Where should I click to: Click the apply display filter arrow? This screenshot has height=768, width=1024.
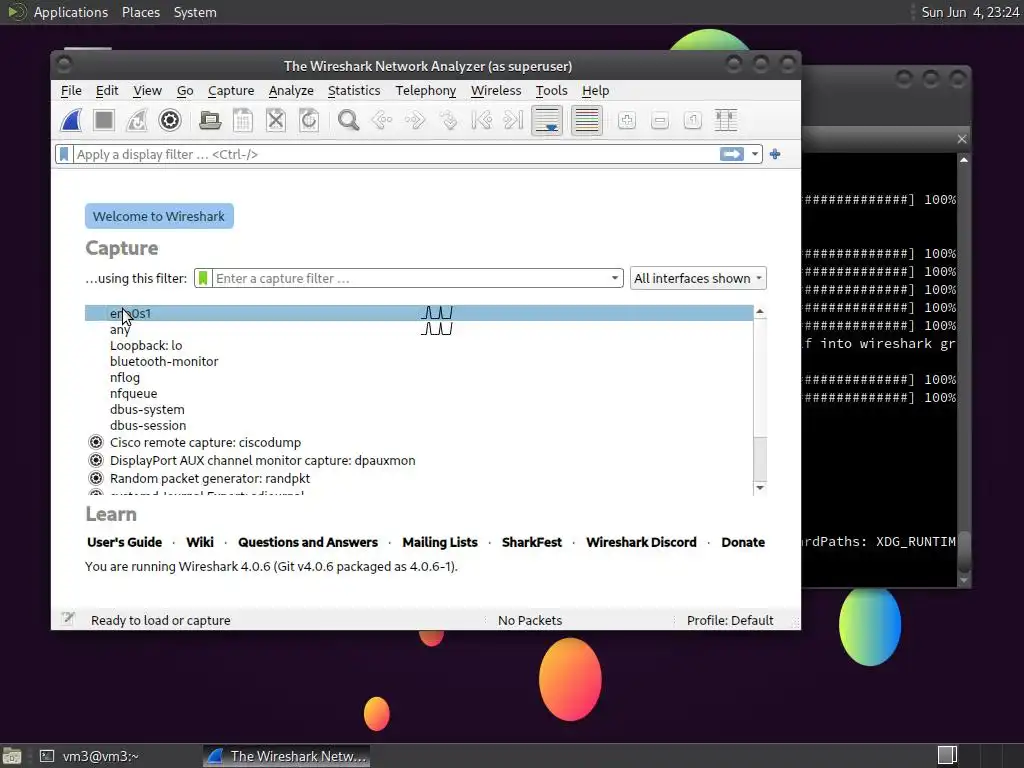(x=731, y=154)
